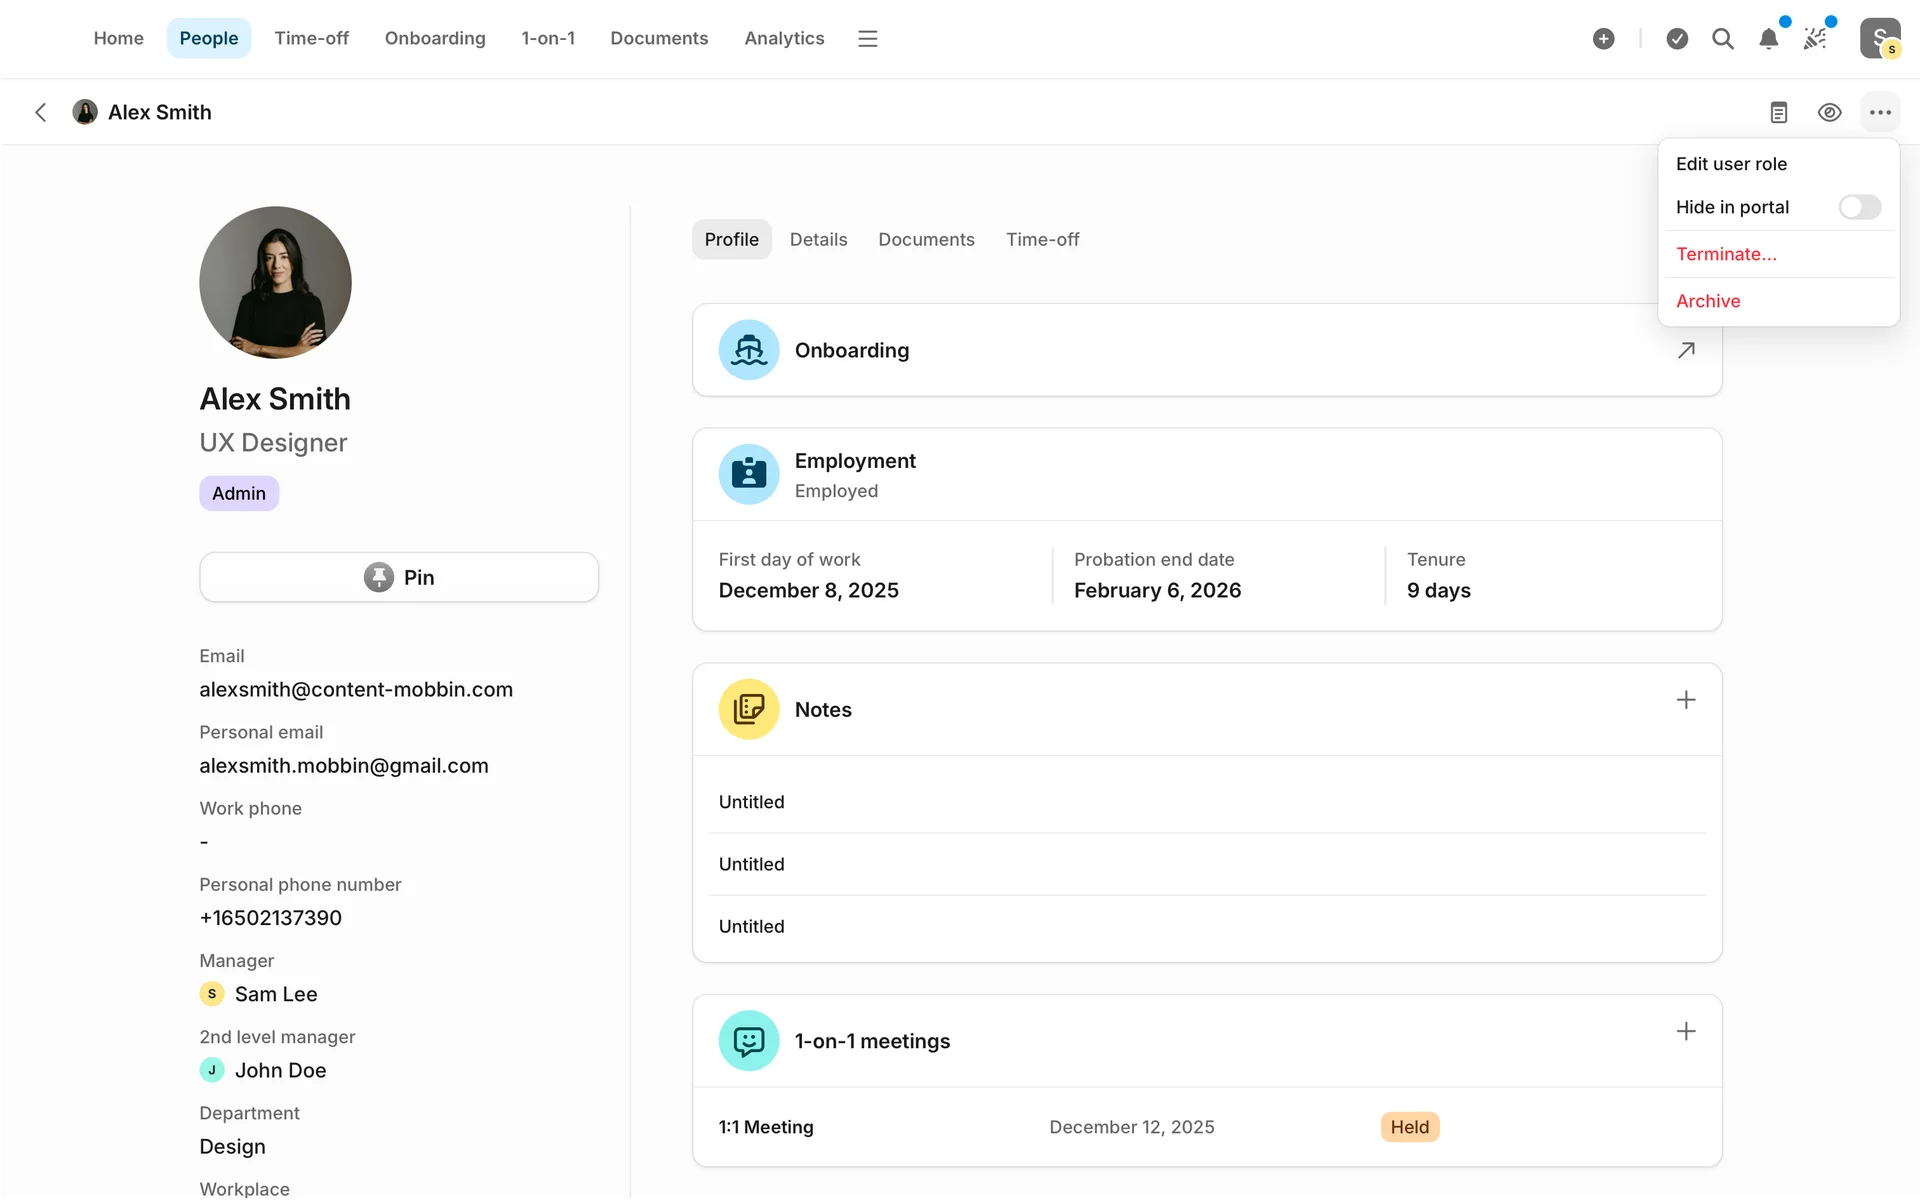The width and height of the screenshot is (1920, 1200).
Task: Add a 1-on-1 meeting with plus
Action: coord(1686,1031)
